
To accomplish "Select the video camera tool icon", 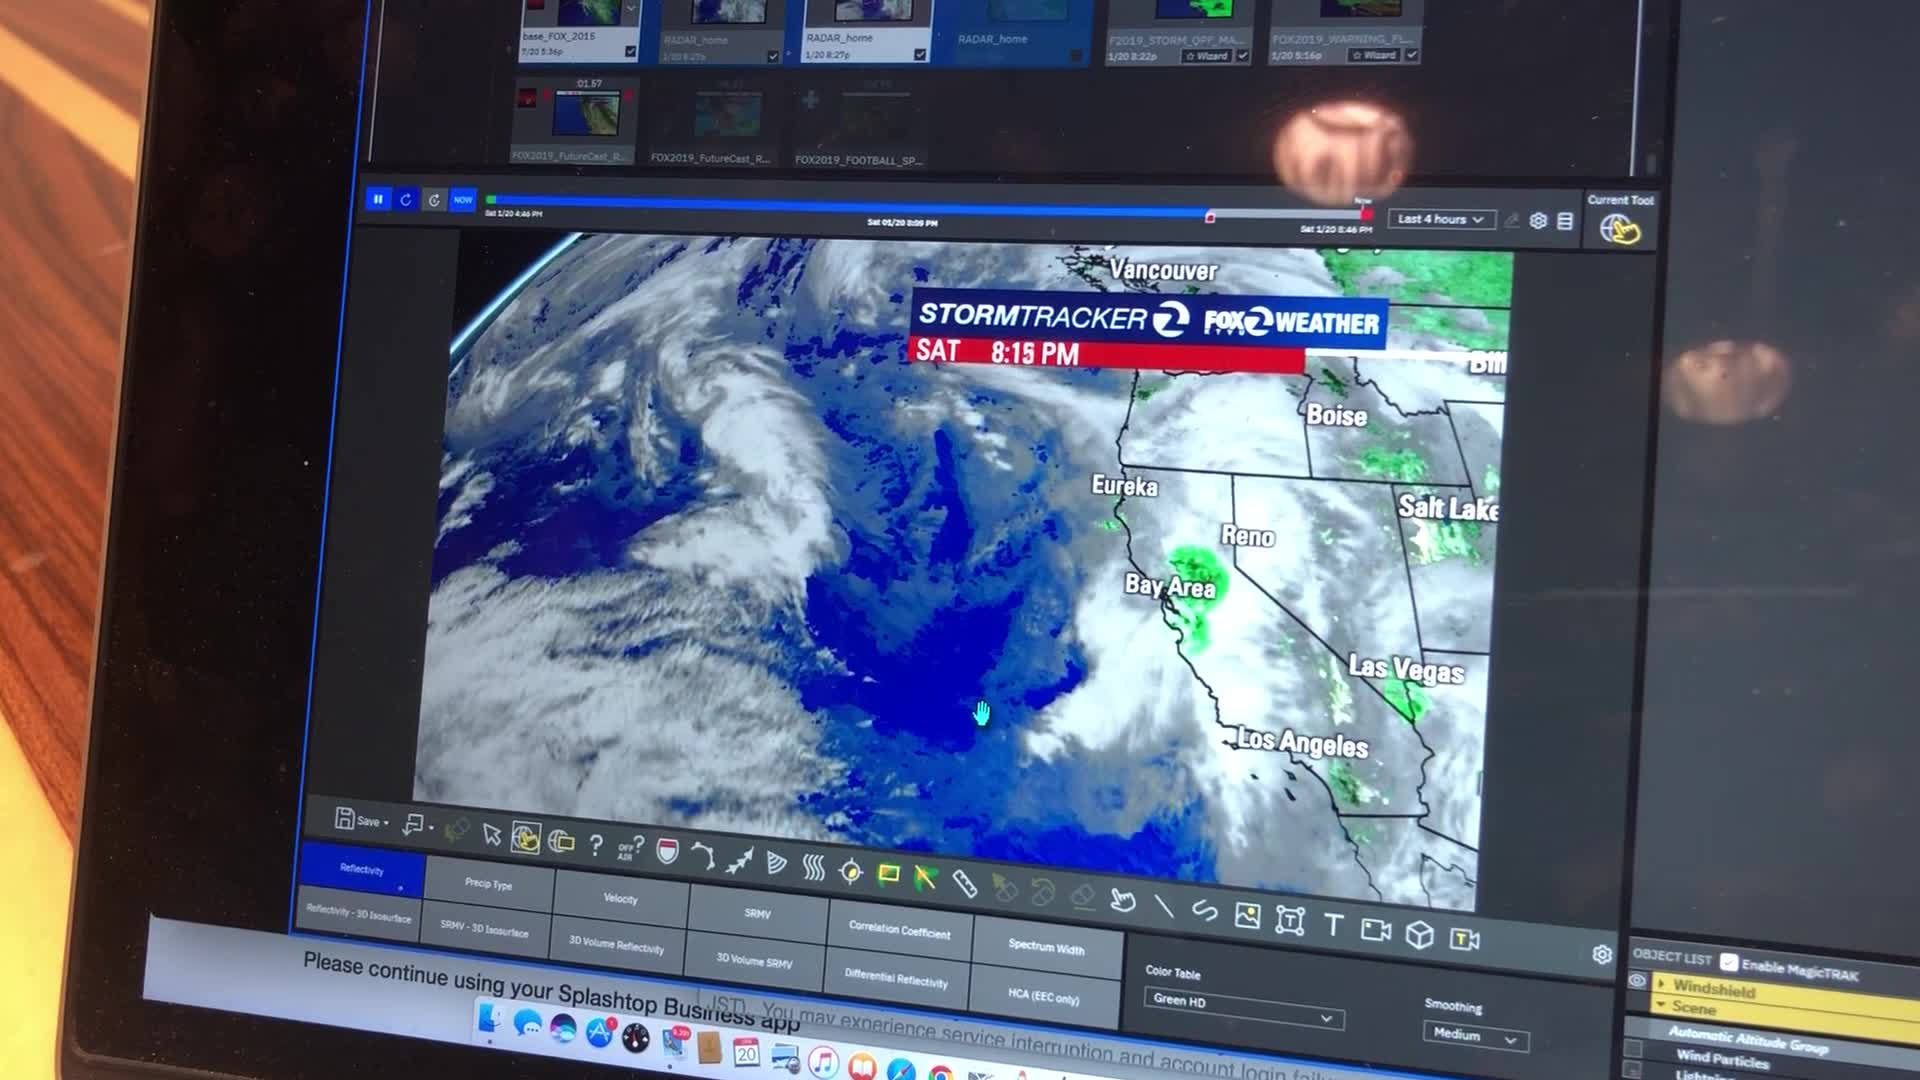I will coord(1375,930).
